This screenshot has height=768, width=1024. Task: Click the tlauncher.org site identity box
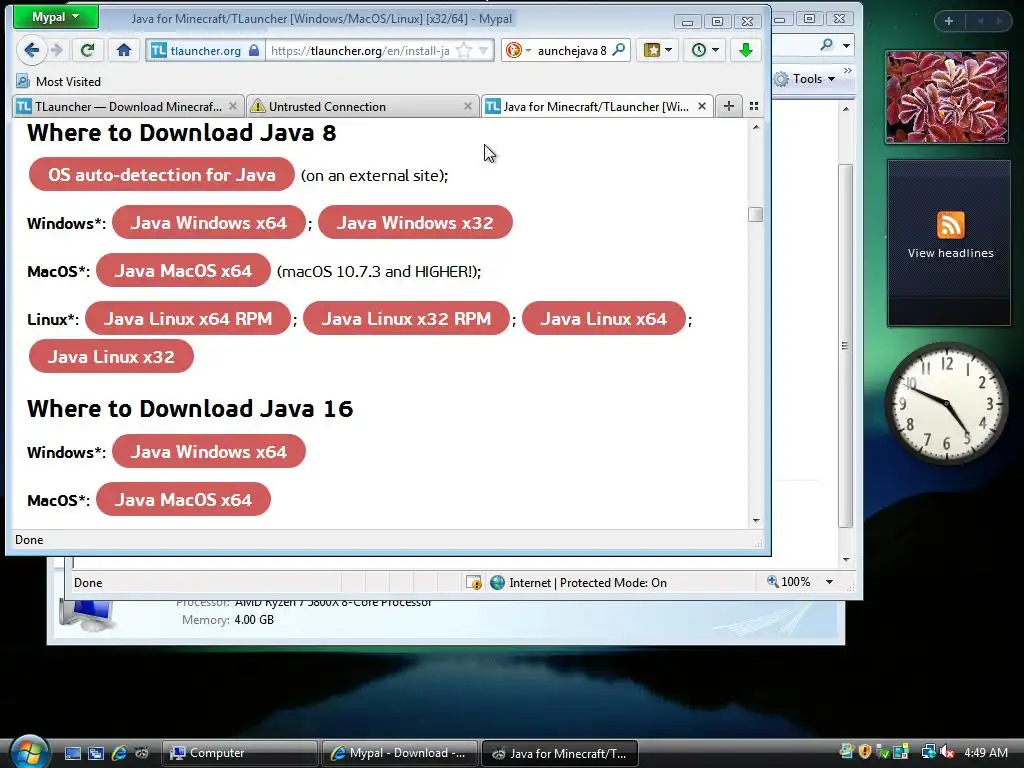[x=205, y=50]
